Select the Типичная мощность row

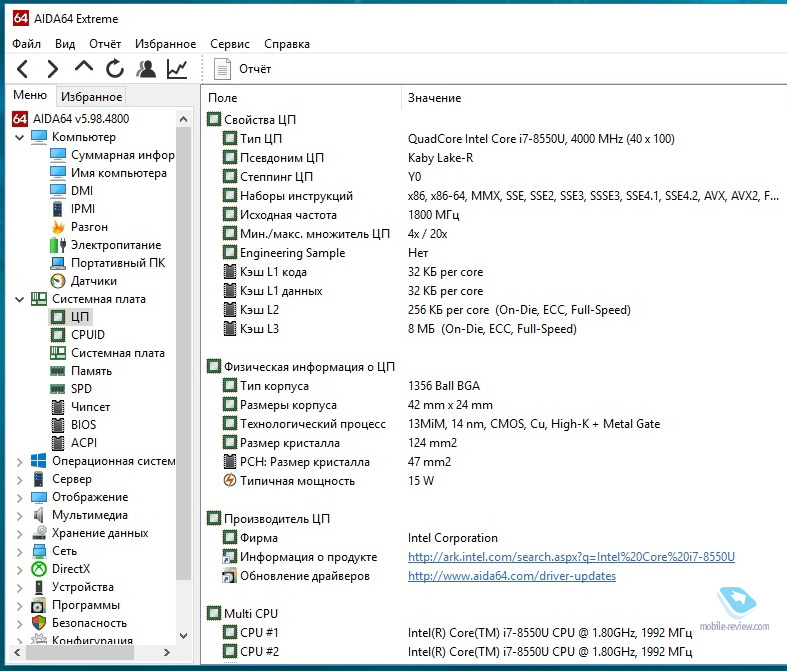tap(494, 481)
